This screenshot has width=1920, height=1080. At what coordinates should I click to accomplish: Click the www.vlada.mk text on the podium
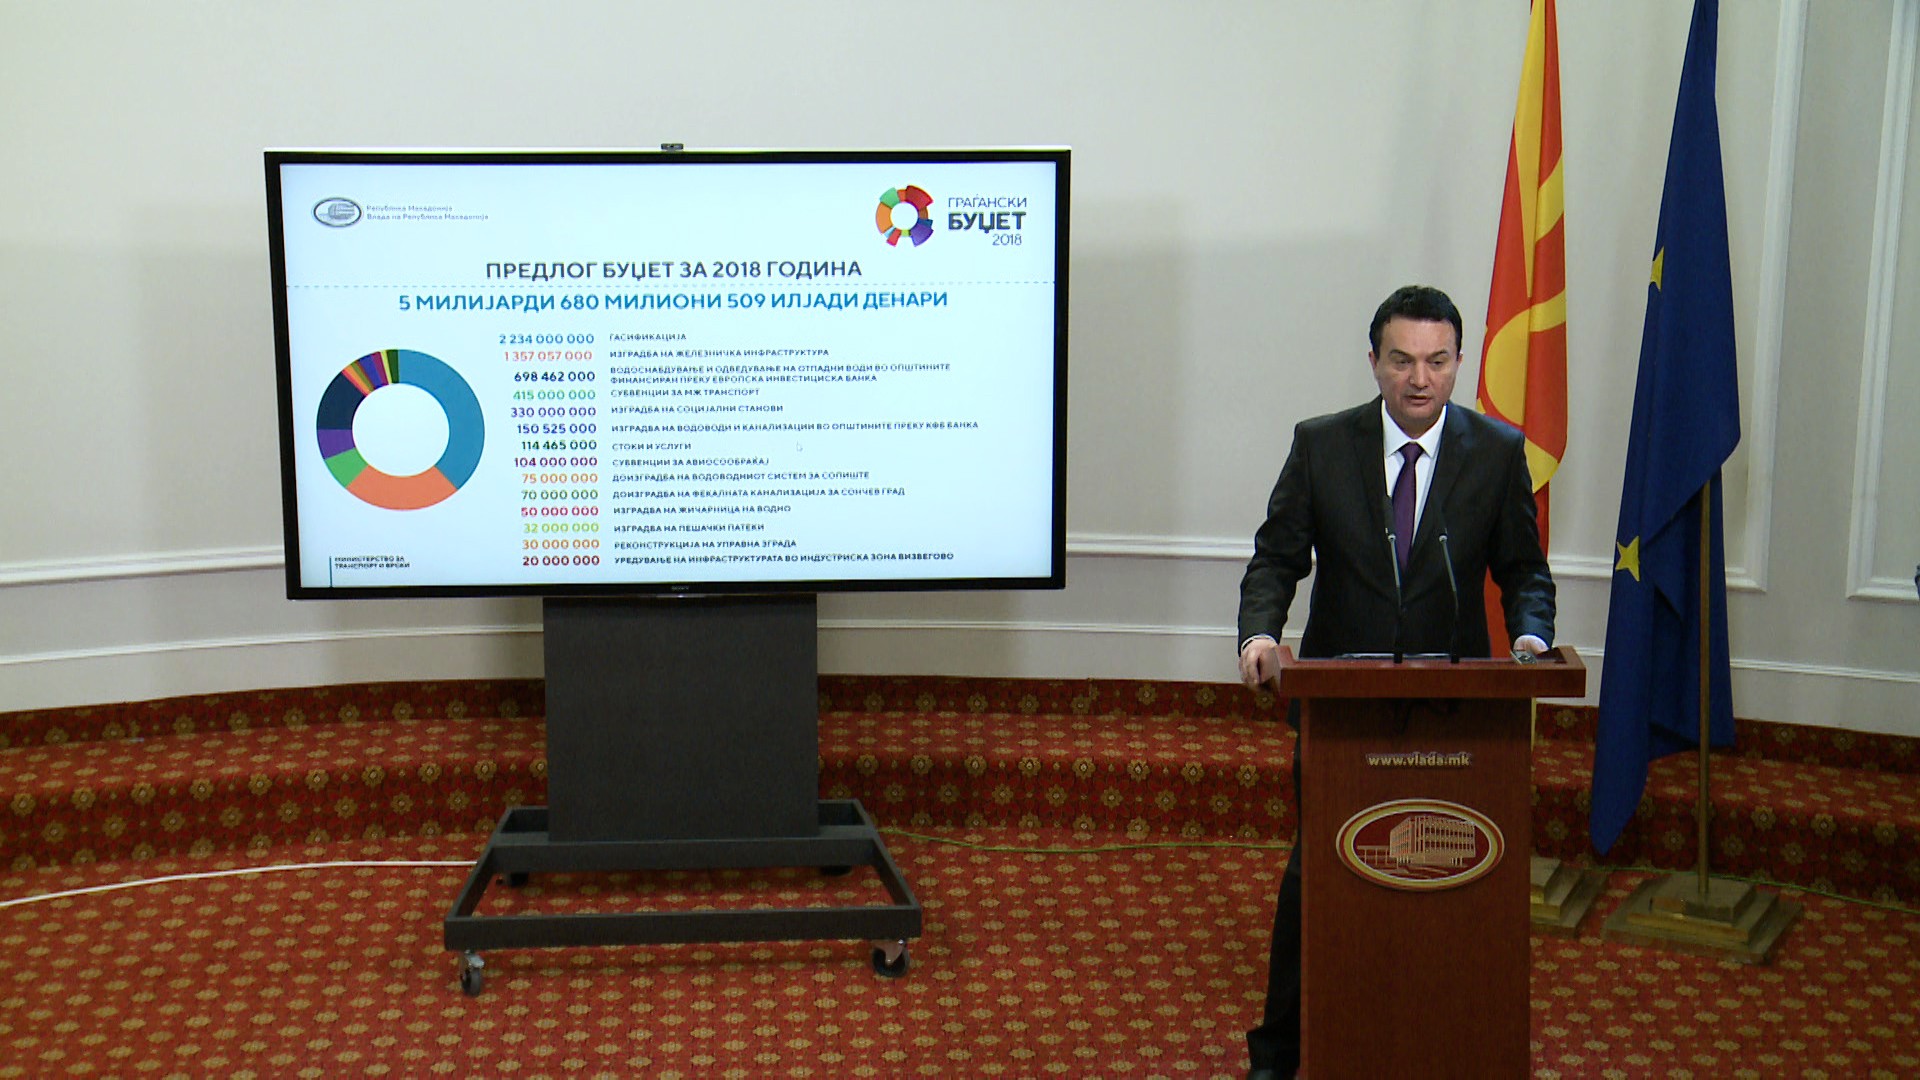coord(1419,759)
